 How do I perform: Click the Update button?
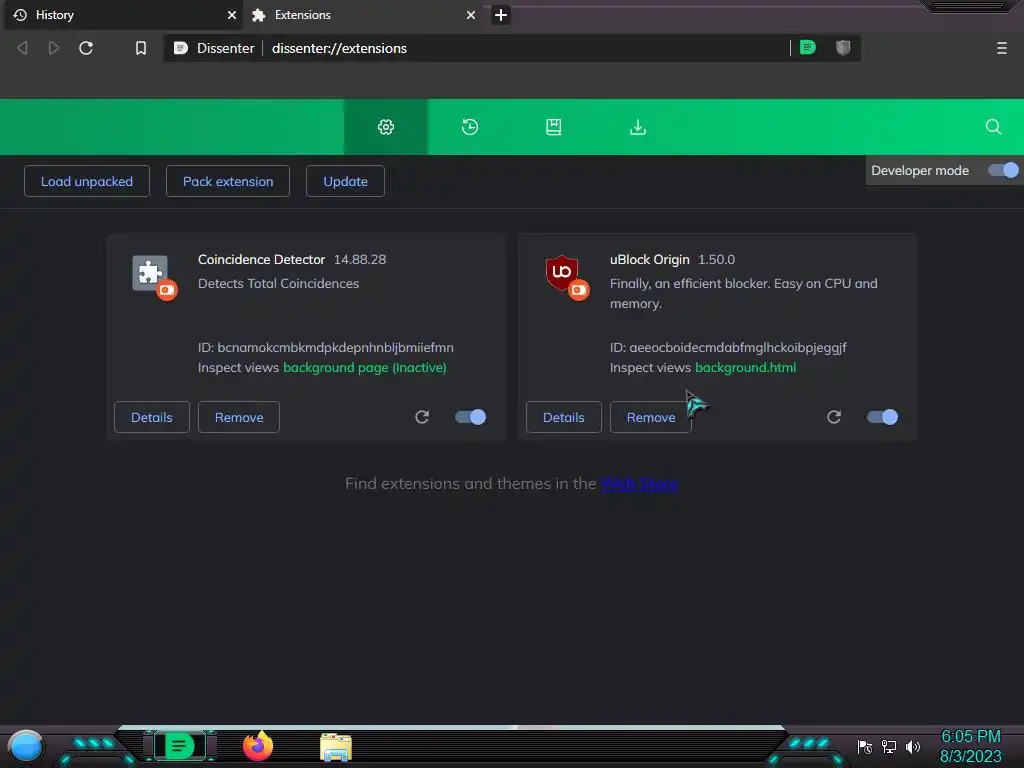345,181
